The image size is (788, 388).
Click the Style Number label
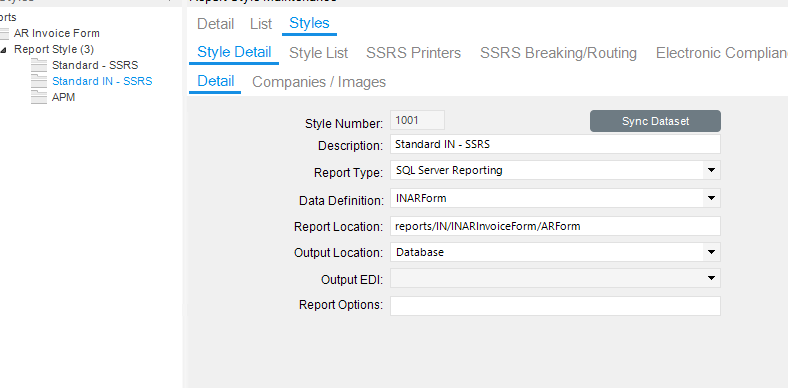pyautogui.click(x=344, y=124)
